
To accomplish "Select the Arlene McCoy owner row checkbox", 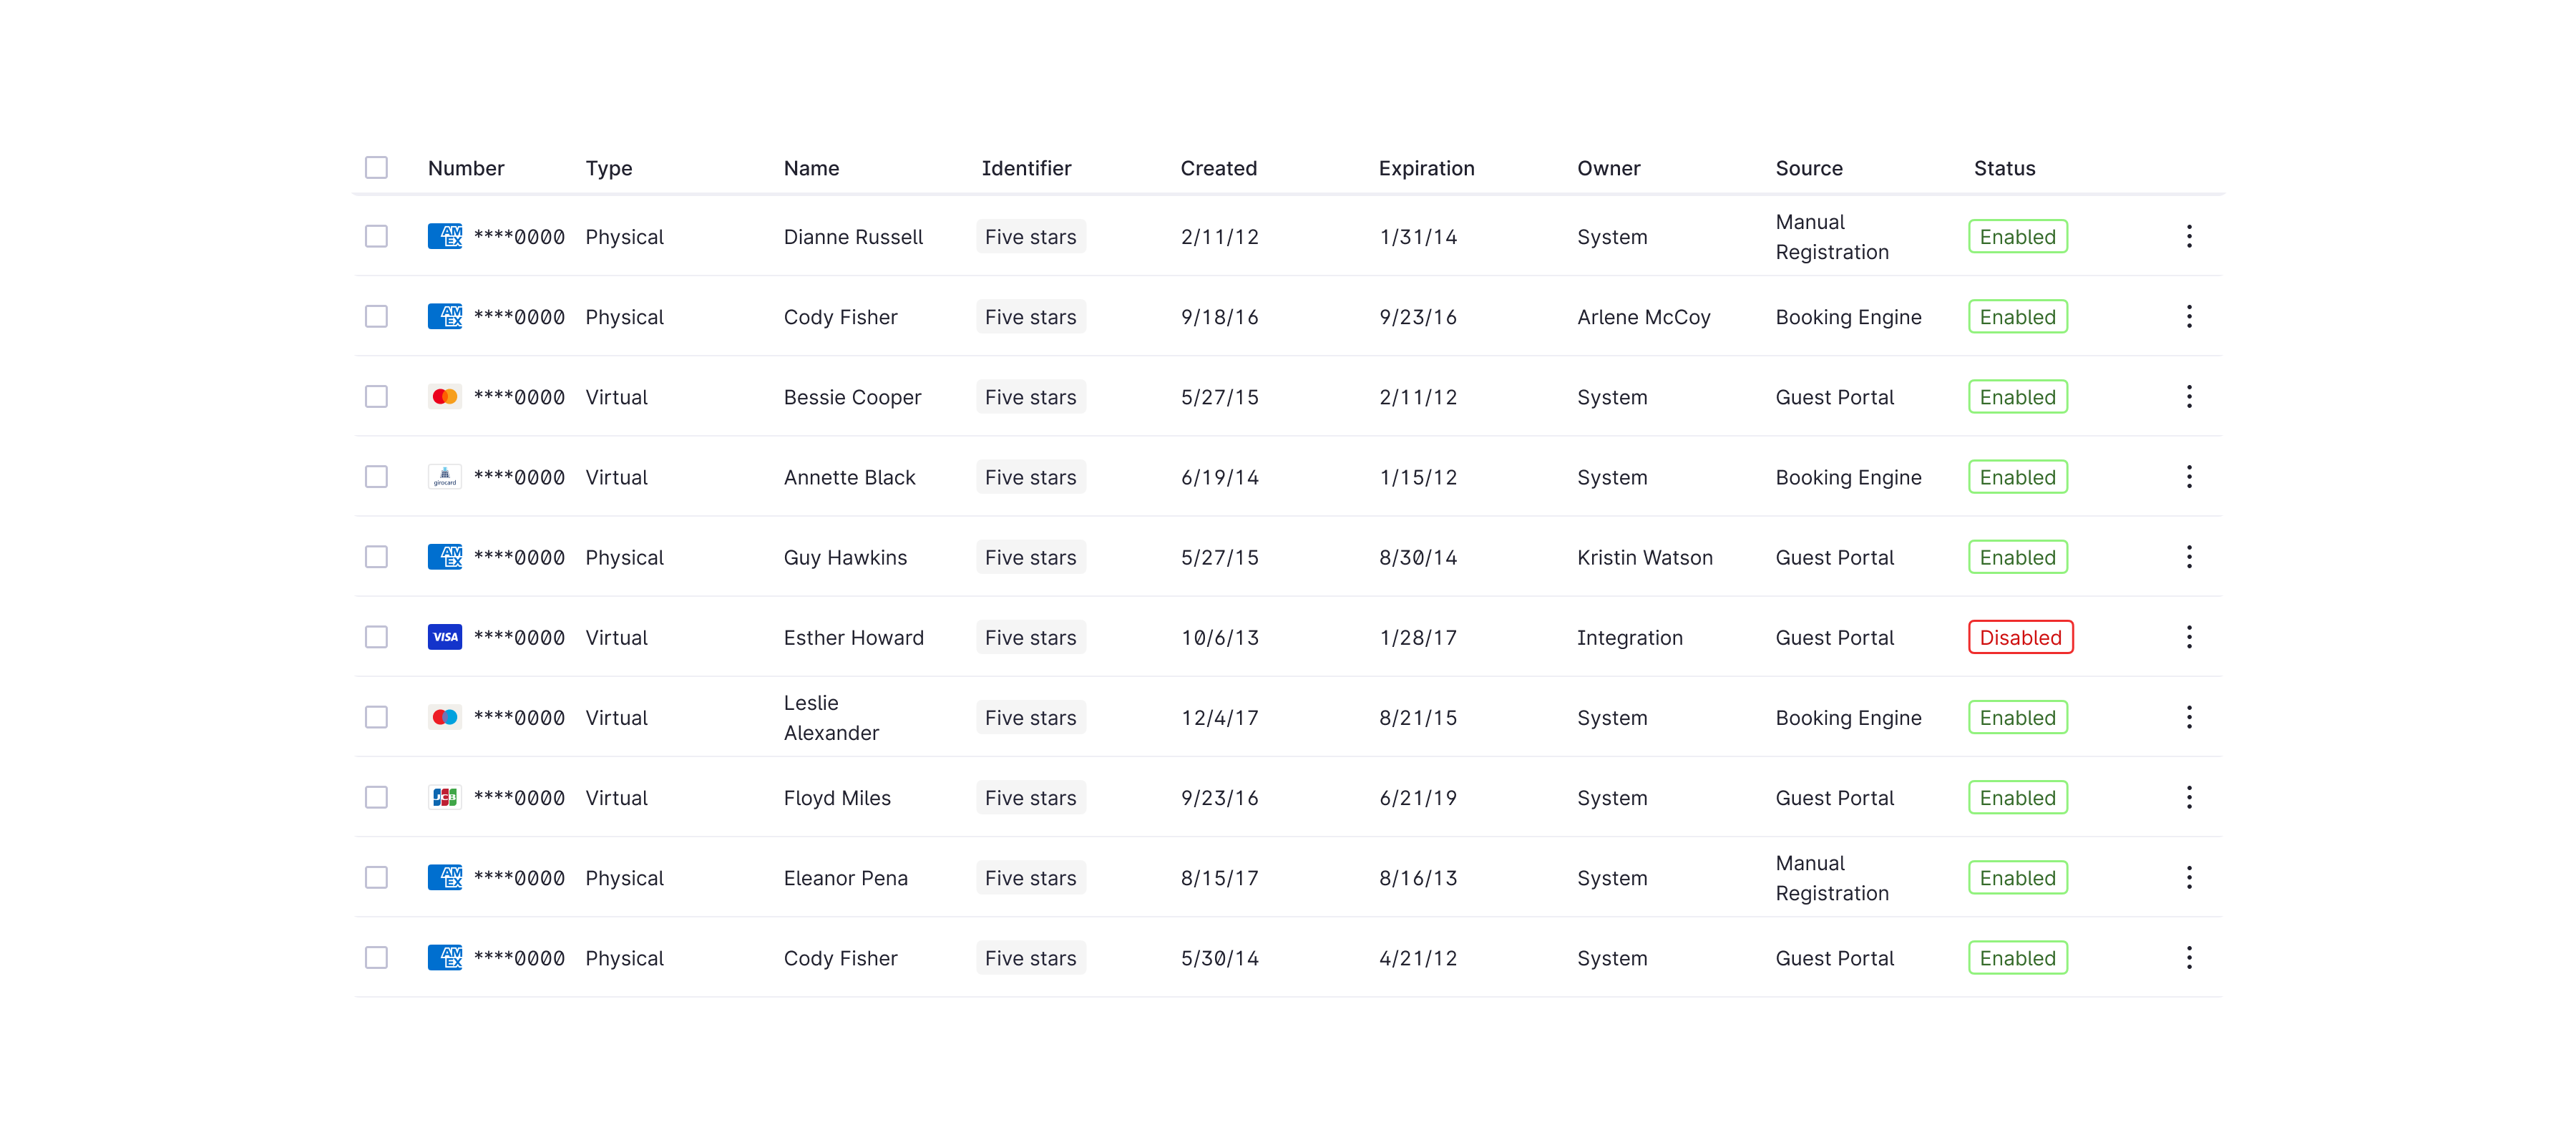I will (x=376, y=317).
